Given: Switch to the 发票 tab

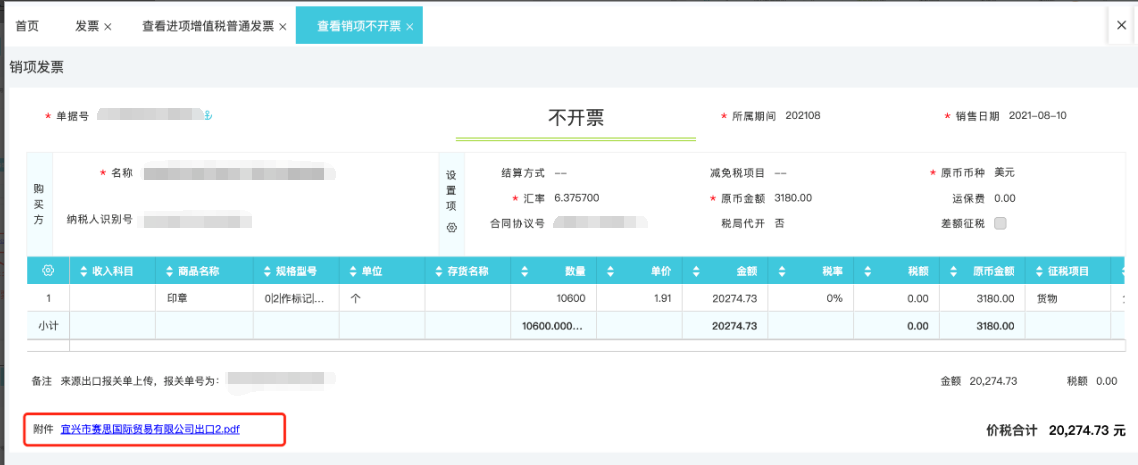Looking at the screenshot, I should (x=87, y=26).
